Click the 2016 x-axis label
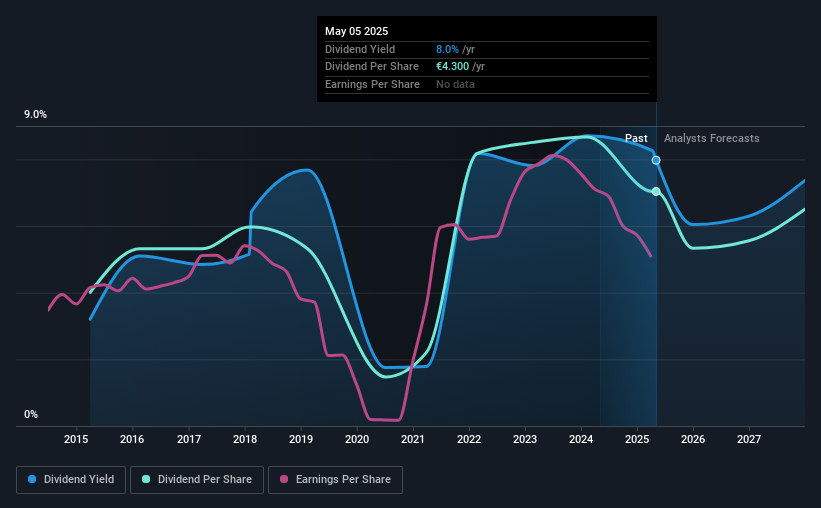Image resolution: width=821 pixels, height=508 pixels. pyautogui.click(x=132, y=439)
